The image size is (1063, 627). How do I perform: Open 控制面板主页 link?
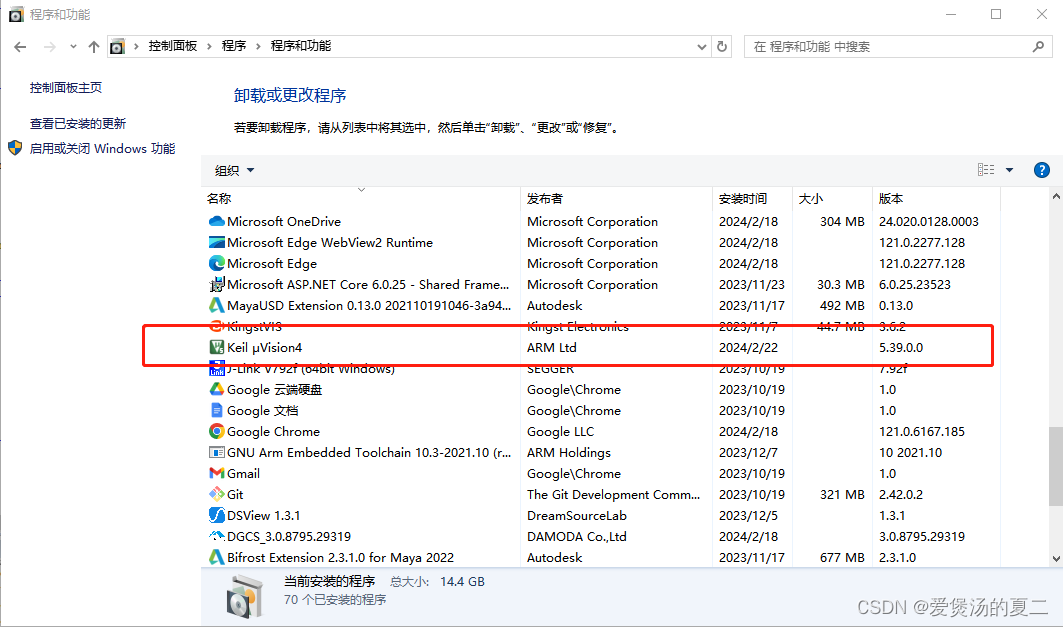point(66,87)
